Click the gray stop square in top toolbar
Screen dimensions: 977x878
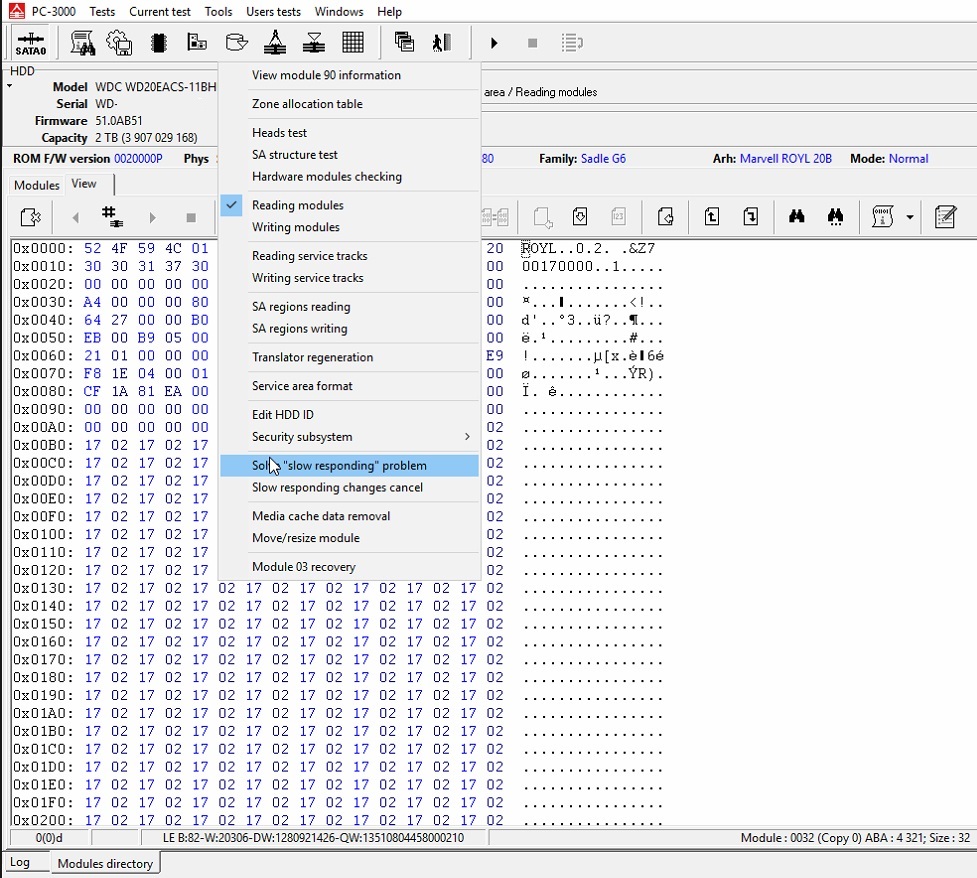(x=532, y=43)
